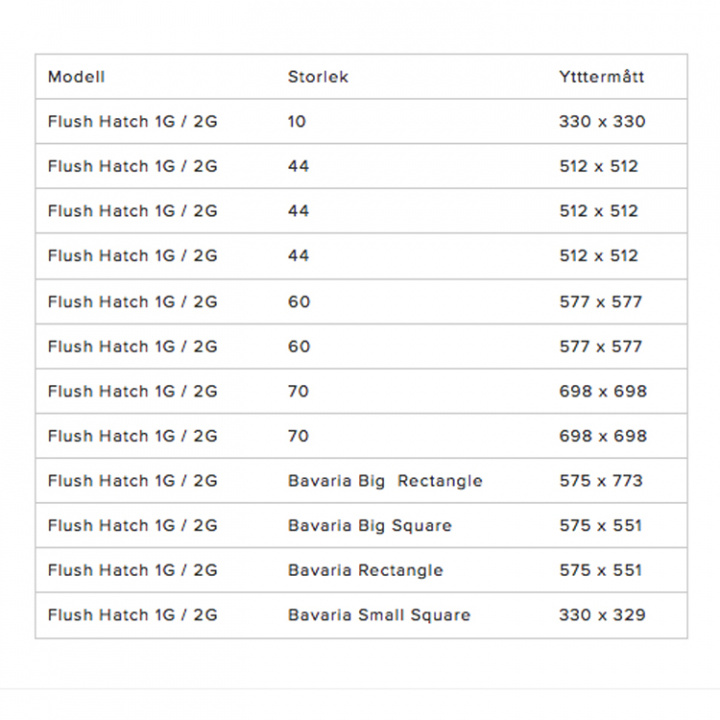Click outer dimension in the plain Bavaria Rectangle row

point(600,571)
